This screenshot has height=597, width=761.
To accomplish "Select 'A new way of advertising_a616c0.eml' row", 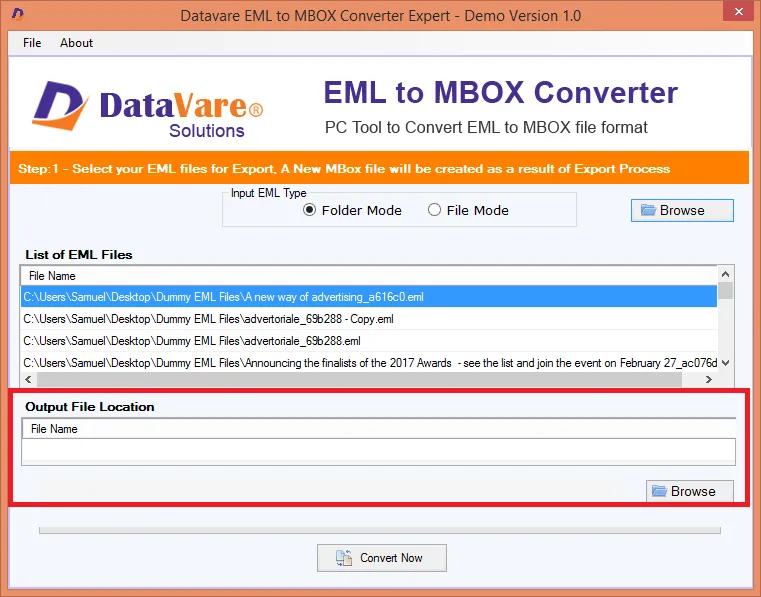I will click(x=369, y=297).
